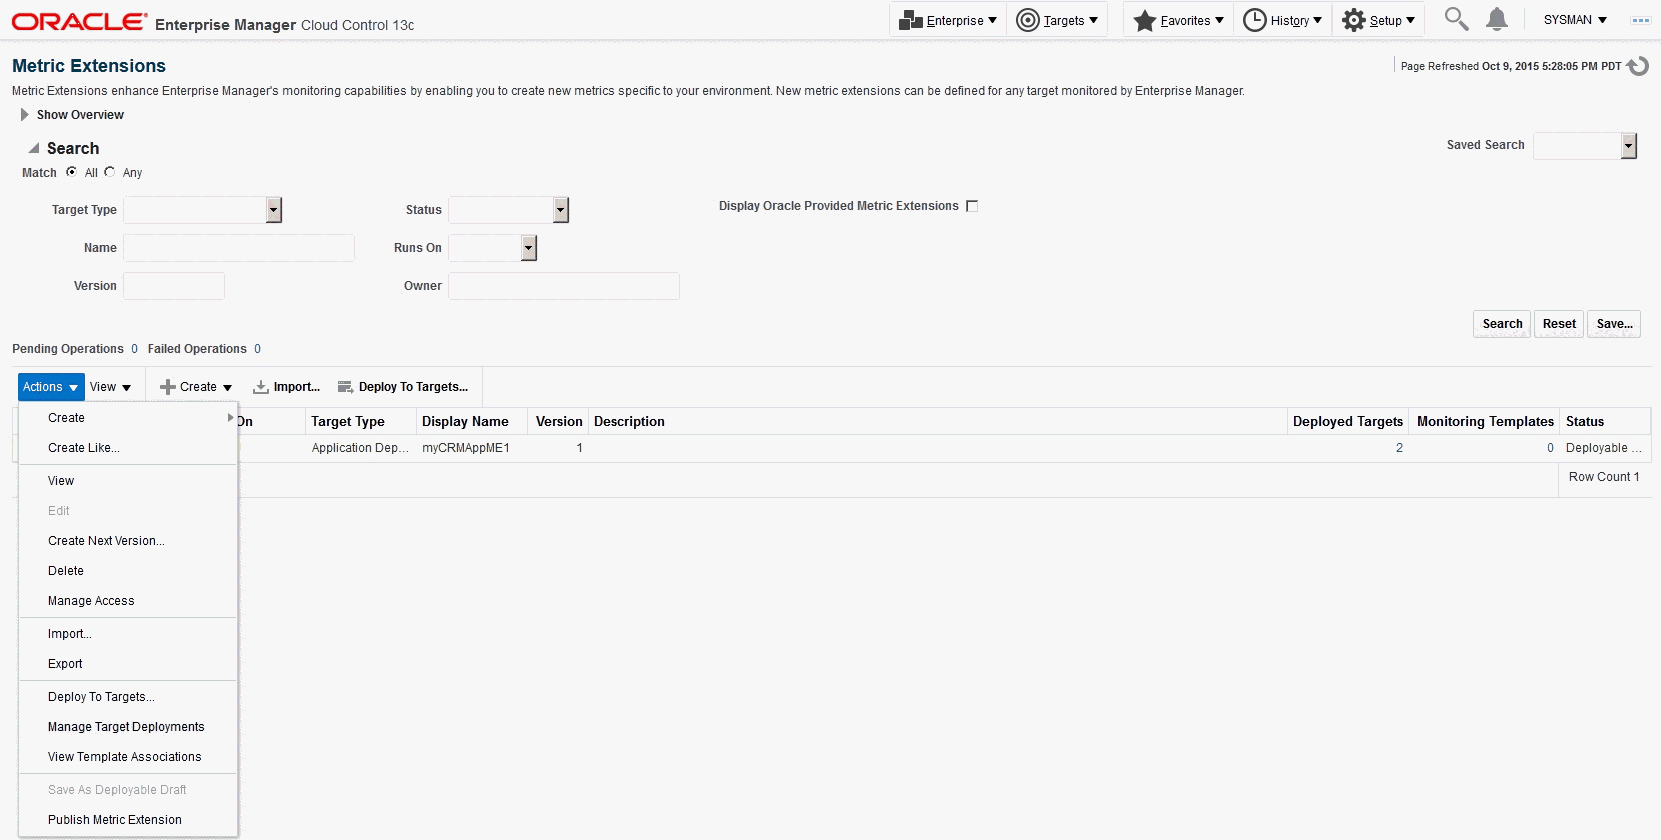Image resolution: width=1661 pixels, height=840 pixels.
Task: Click the Version input field
Action: tap(174, 286)
